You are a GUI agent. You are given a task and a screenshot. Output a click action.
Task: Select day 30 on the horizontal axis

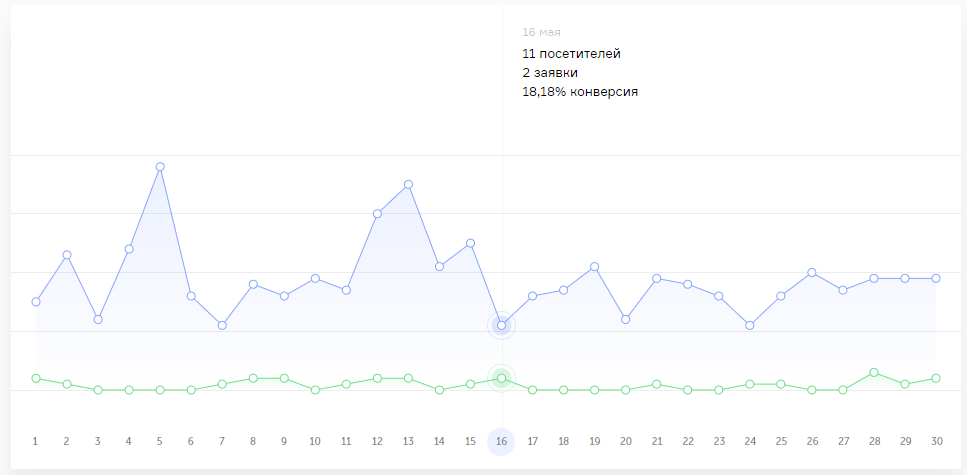(x=936, y=441)
